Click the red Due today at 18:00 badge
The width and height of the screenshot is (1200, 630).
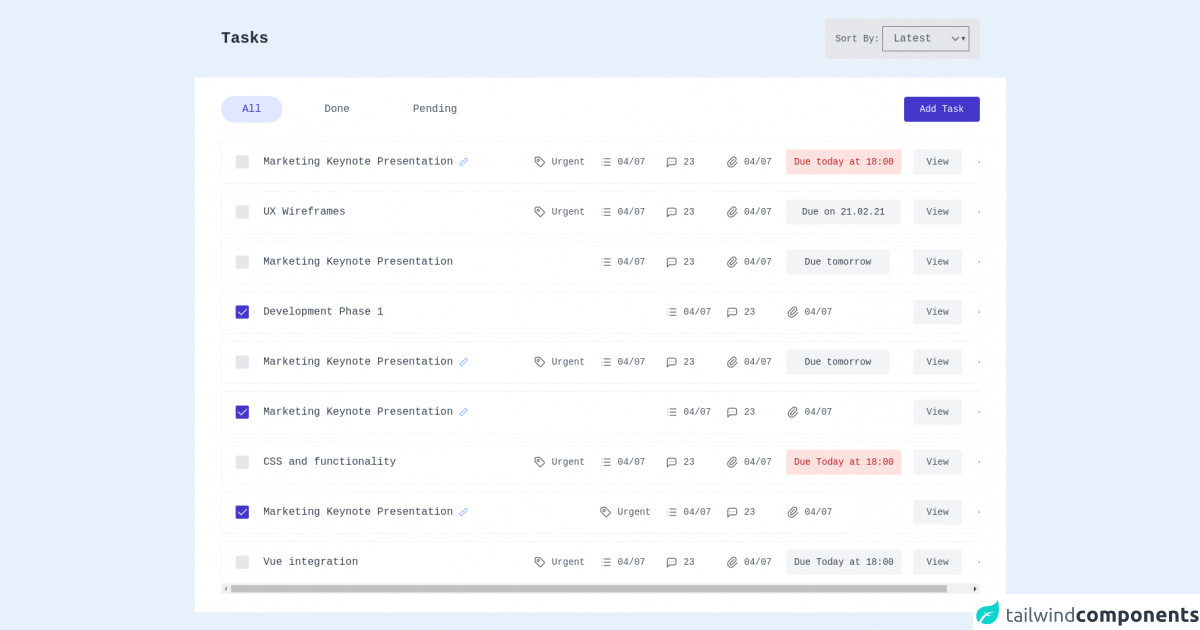(x=843, y=161)
